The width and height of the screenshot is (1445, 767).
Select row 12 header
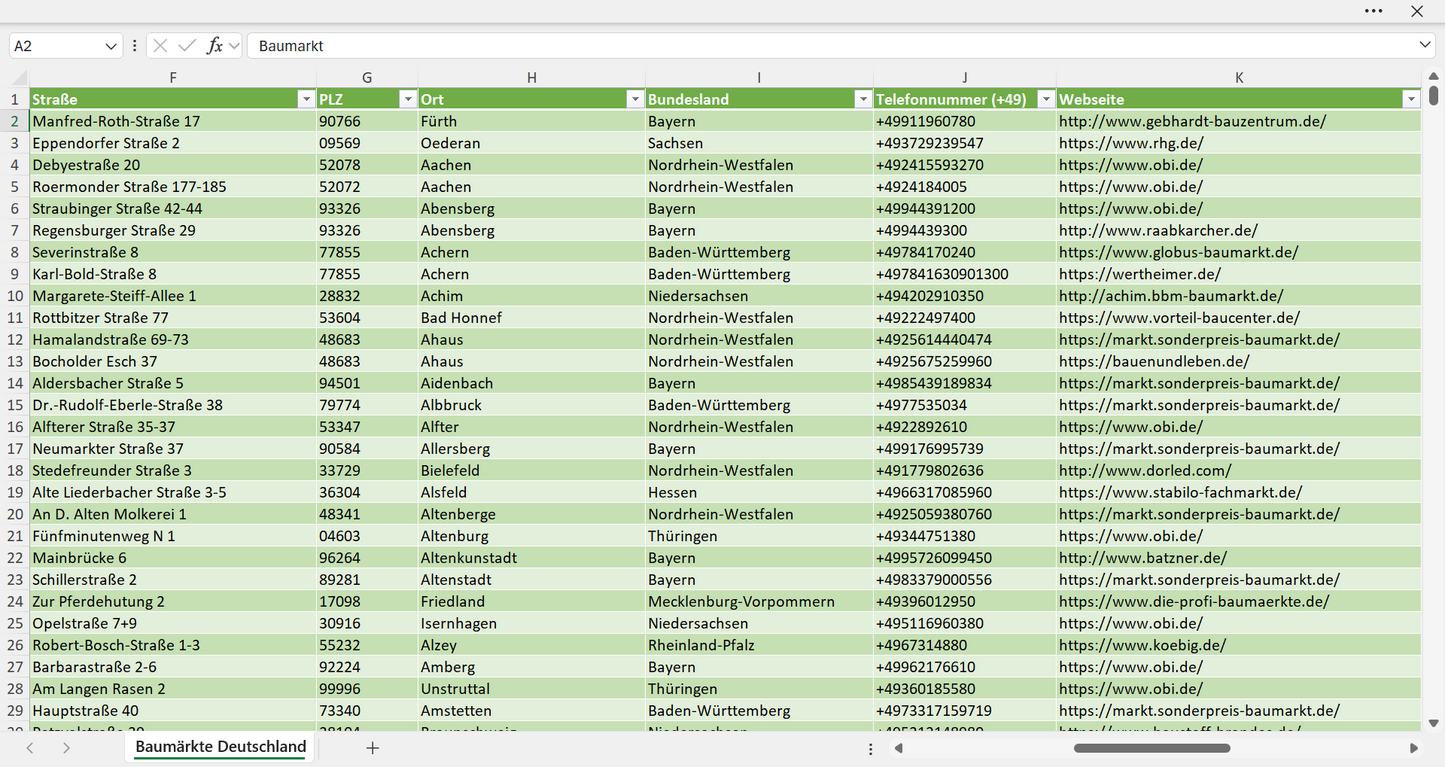[15, 339]
